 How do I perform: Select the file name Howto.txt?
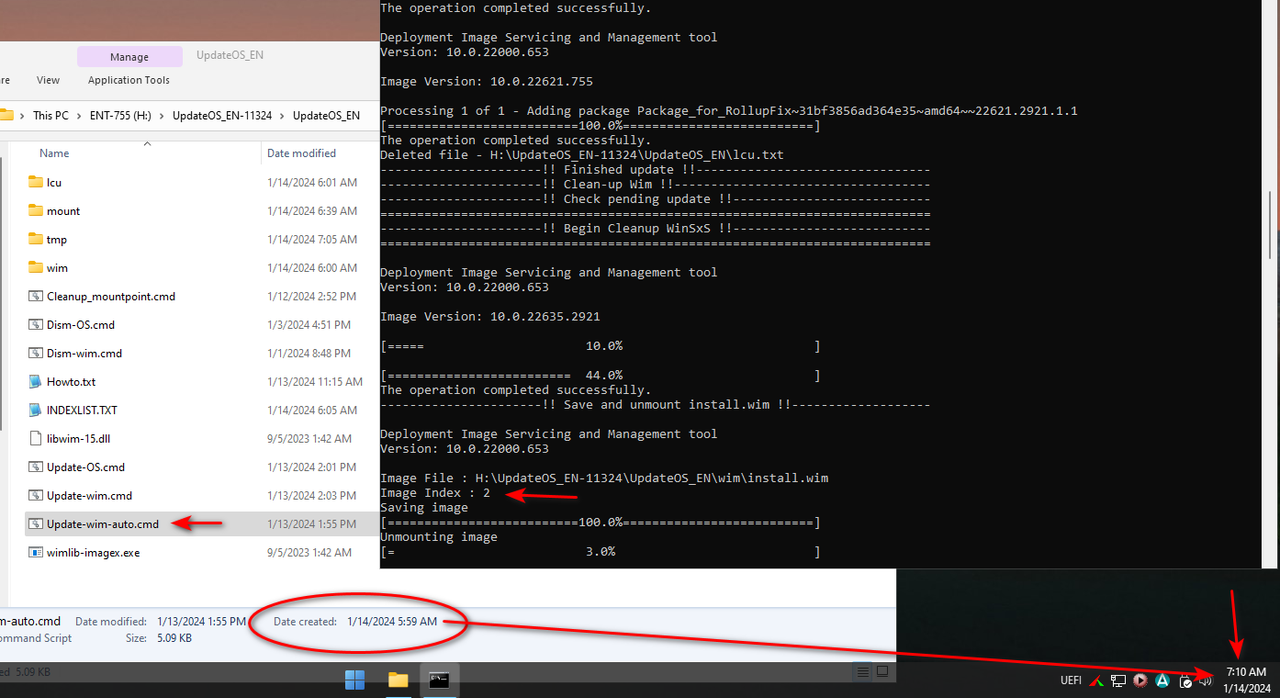71,382
